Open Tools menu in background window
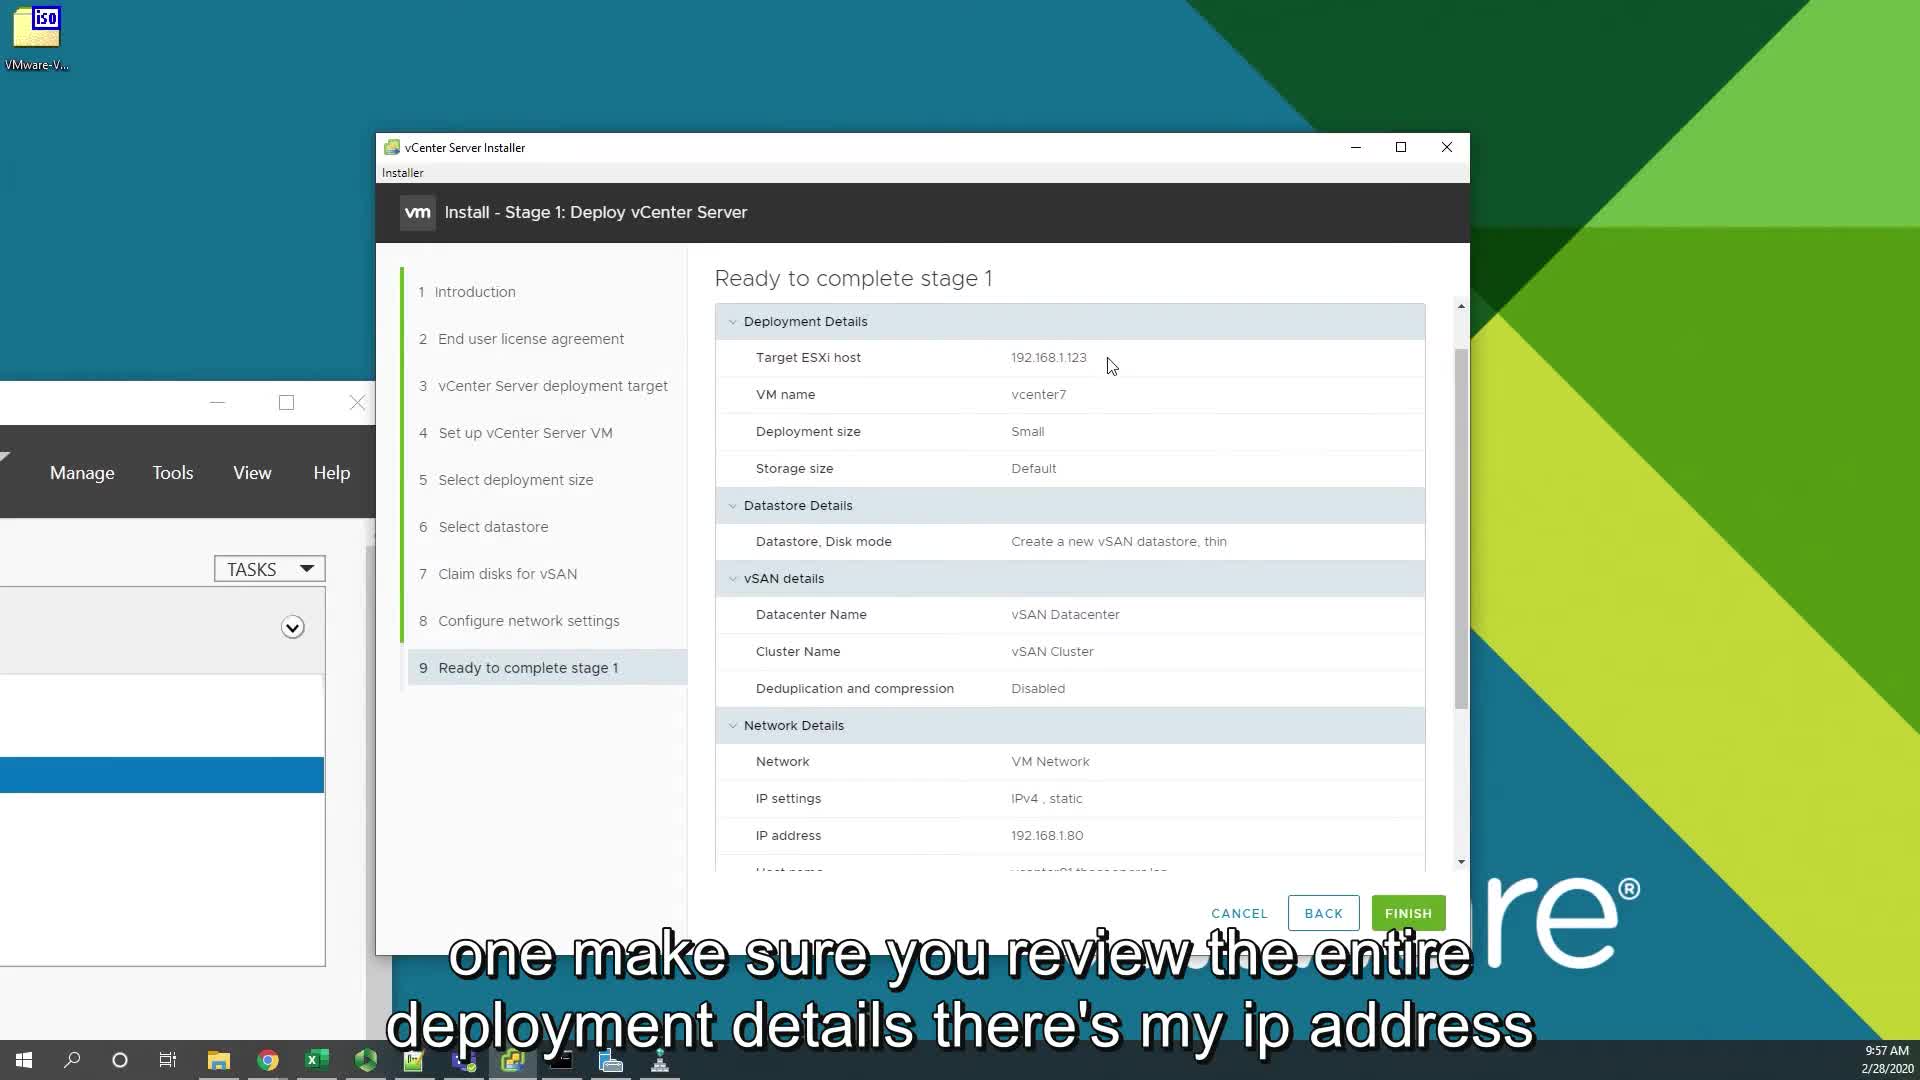 (x=172, y=473)
